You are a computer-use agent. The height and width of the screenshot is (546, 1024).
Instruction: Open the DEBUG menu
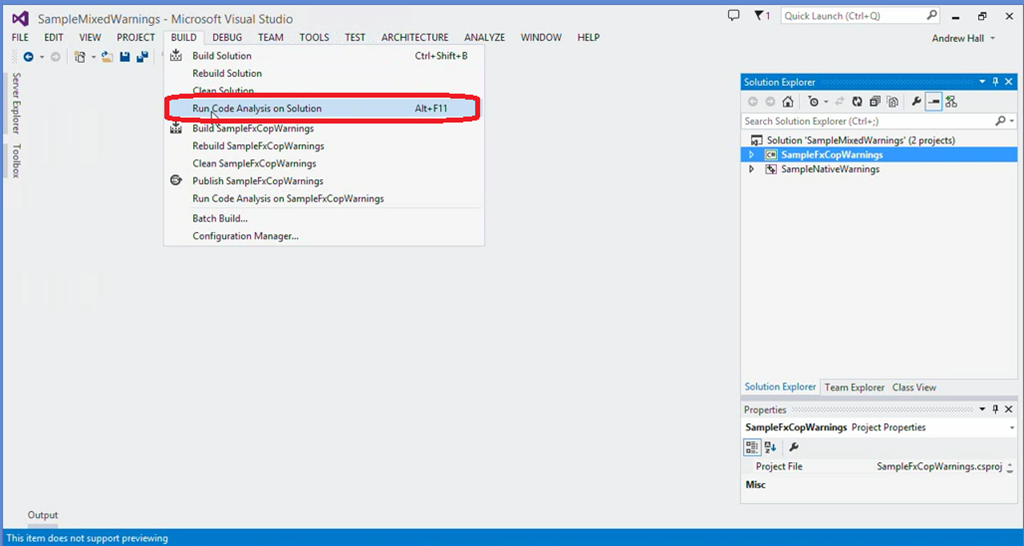[x=227, y=37]
